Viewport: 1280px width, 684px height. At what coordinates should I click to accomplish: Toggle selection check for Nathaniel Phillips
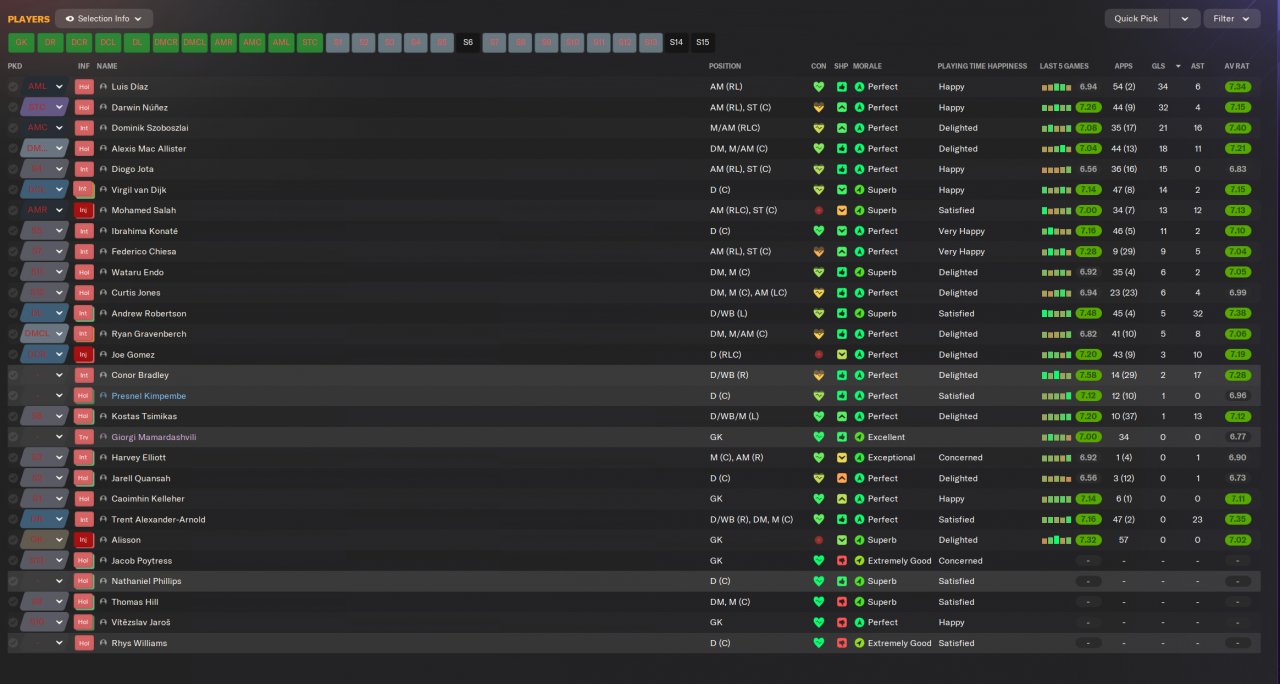pyautogui.click(x=13, y=581)
